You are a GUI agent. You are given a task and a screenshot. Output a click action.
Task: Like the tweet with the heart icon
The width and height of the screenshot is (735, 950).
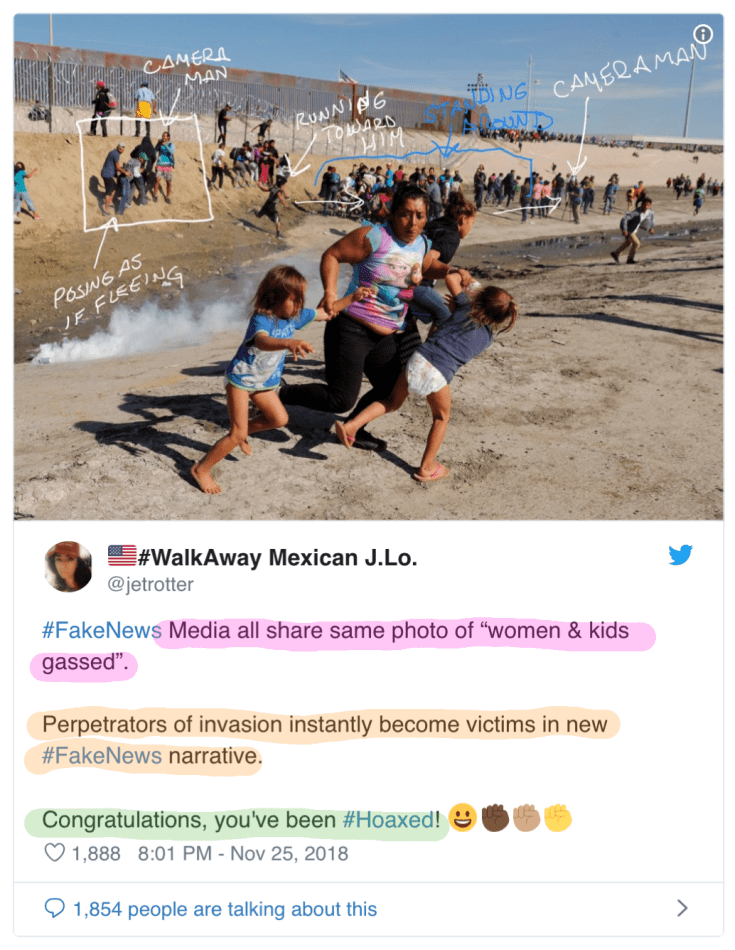tap(55, 854)
